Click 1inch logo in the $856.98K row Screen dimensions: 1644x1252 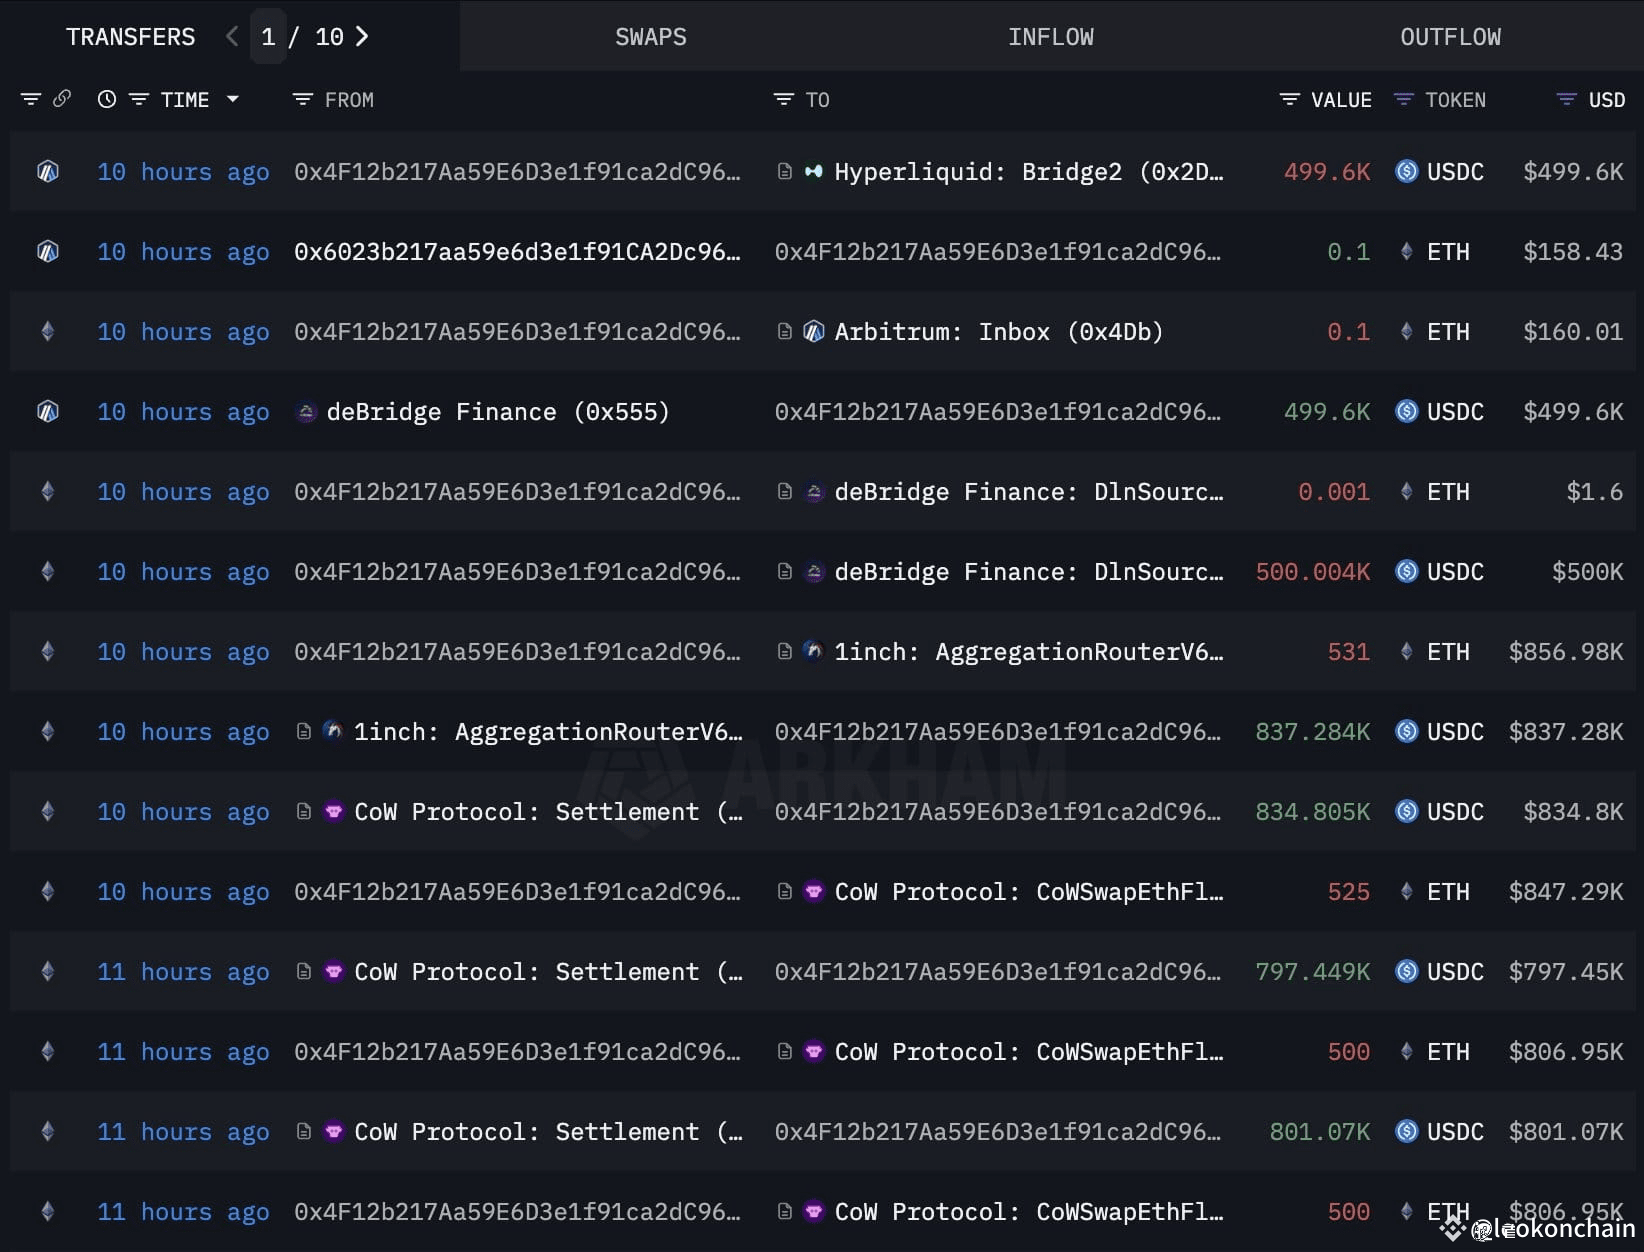[x=814, y=651]
